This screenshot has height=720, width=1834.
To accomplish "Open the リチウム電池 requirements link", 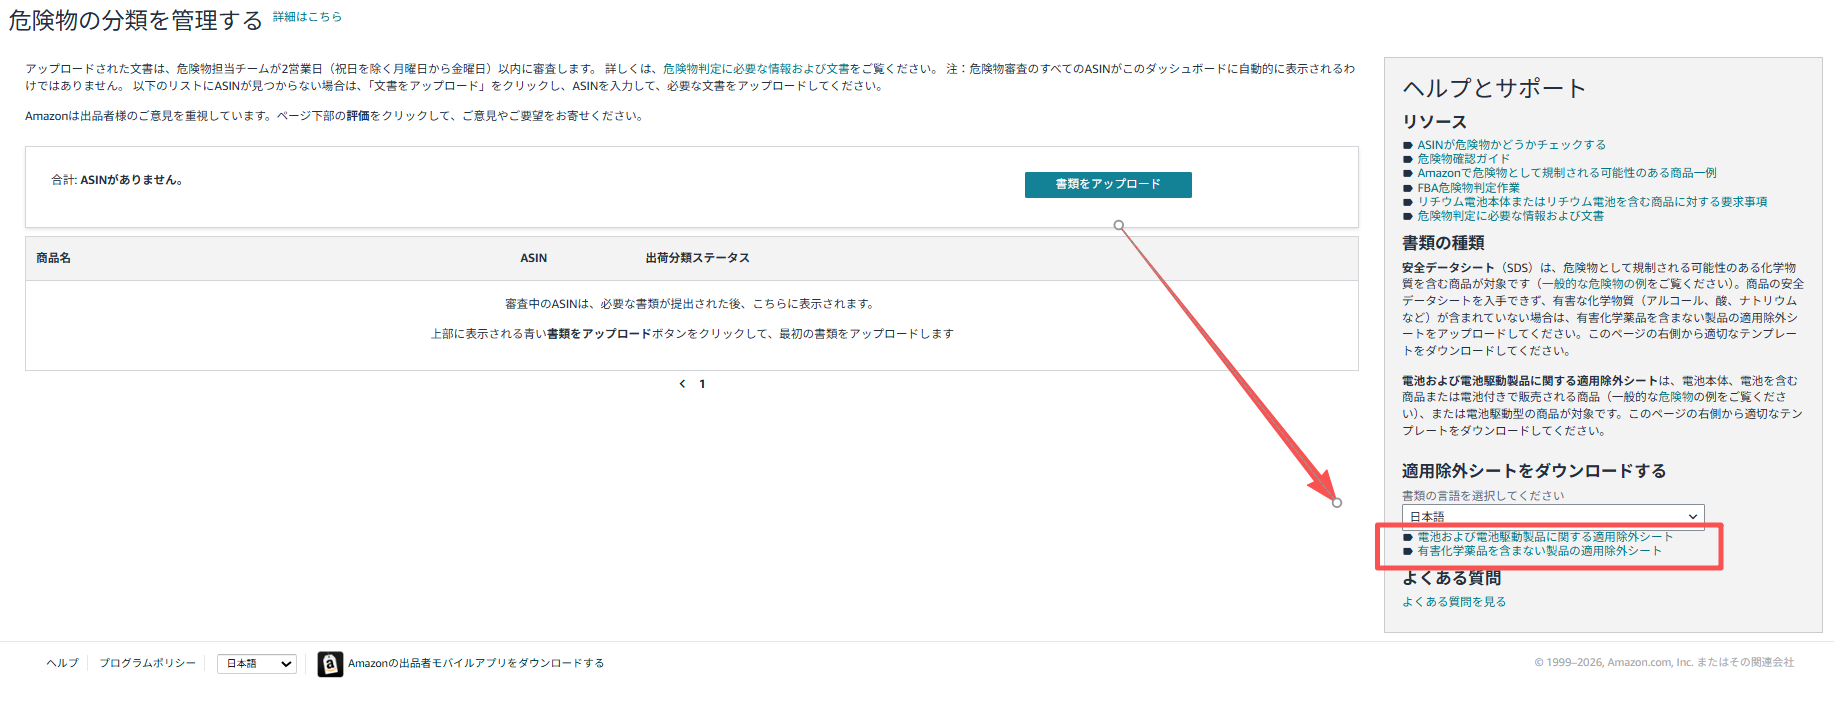I will tap(1591, 202).
